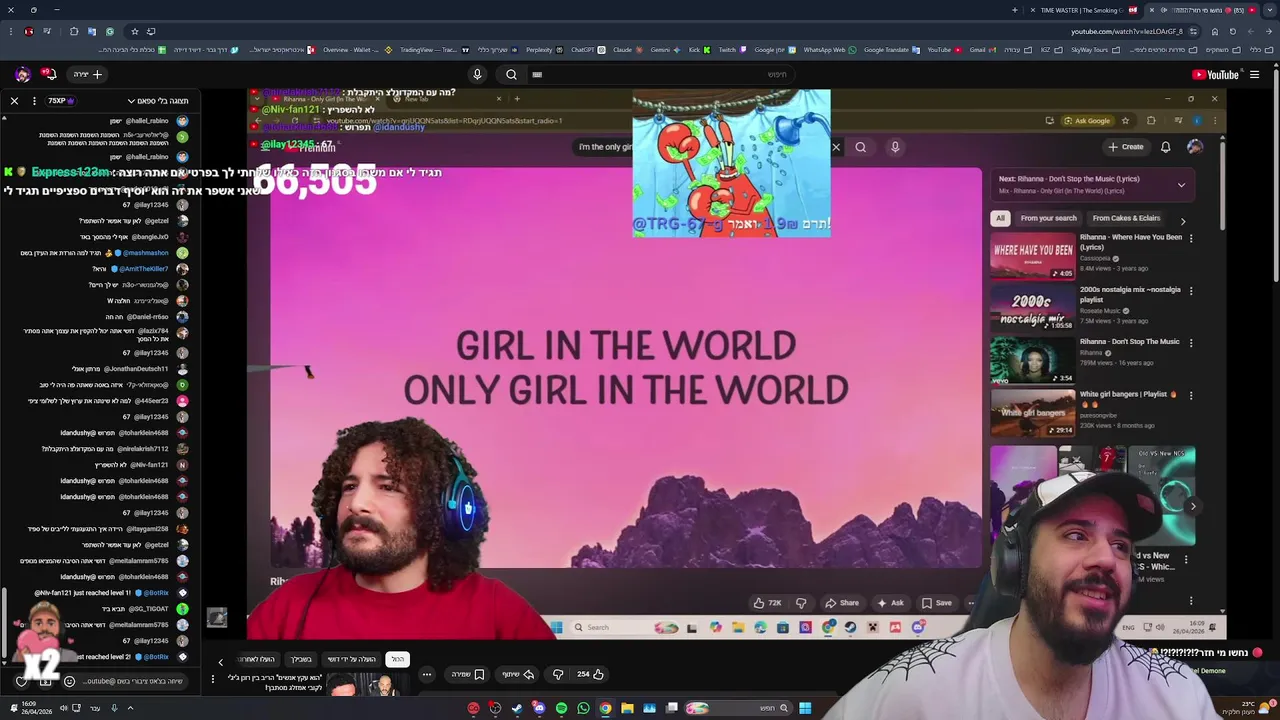This screenshot has width=1280, height=720.
Task: Click Share under the inner Rihanna video
Action: coord(842,603)
